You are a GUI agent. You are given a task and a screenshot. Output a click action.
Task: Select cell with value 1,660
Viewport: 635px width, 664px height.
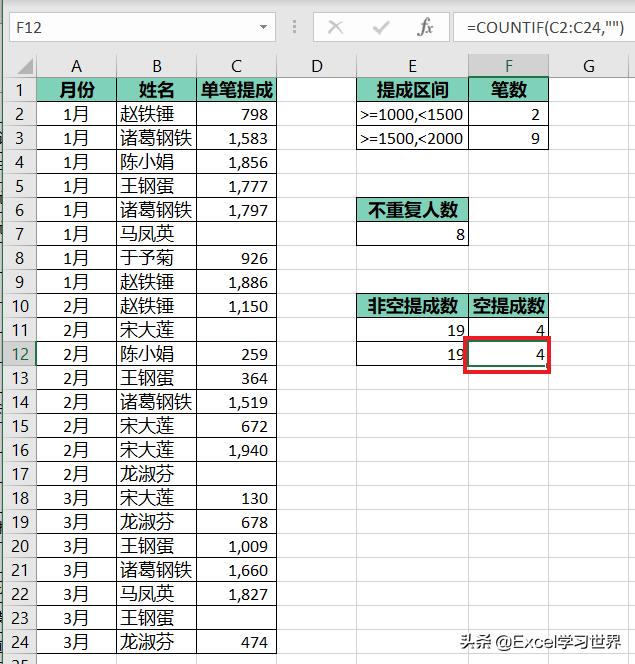point(236,570)
